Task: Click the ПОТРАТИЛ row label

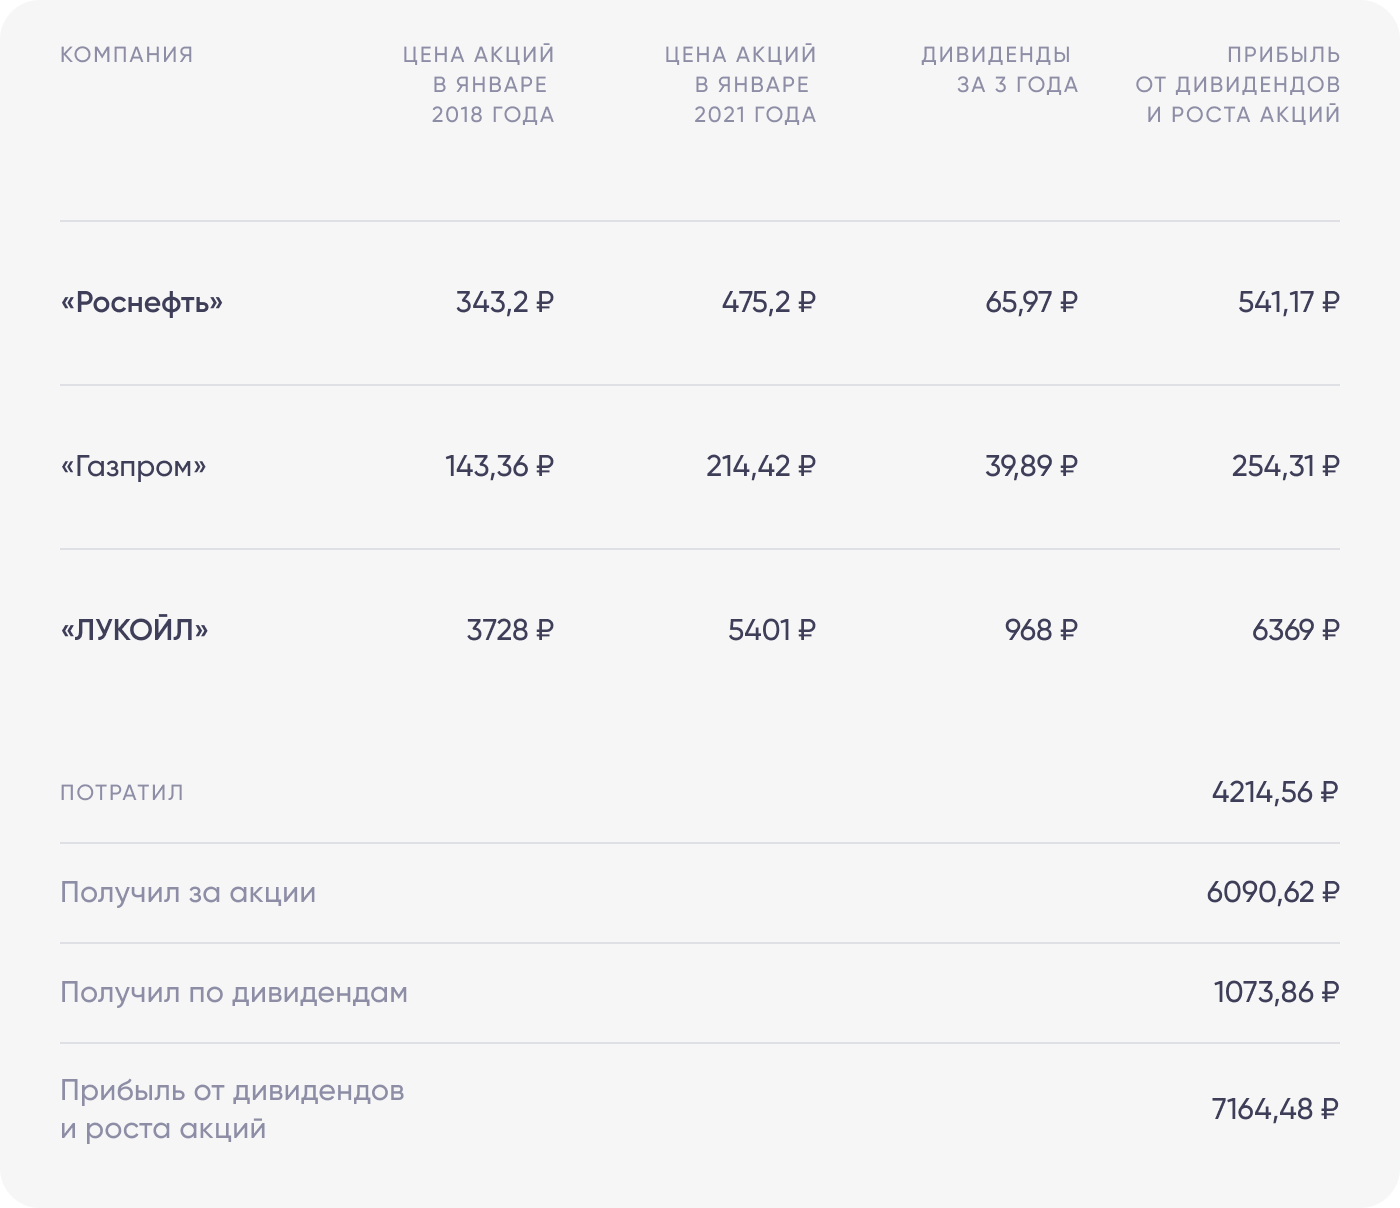Action: pos(122,793)
